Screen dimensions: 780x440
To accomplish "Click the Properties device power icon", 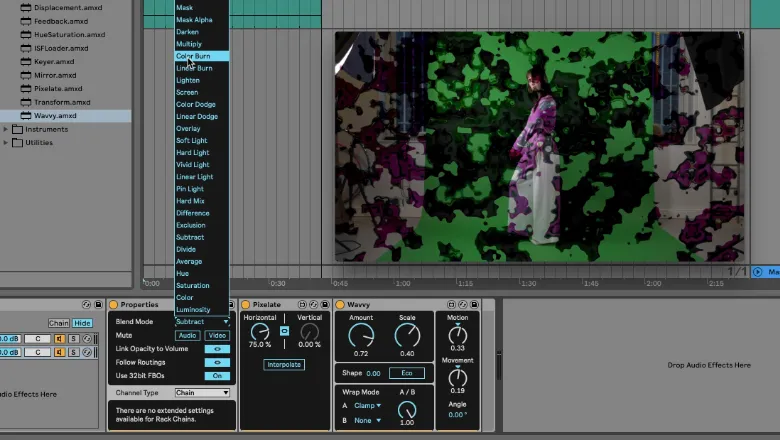I will 113,304.
